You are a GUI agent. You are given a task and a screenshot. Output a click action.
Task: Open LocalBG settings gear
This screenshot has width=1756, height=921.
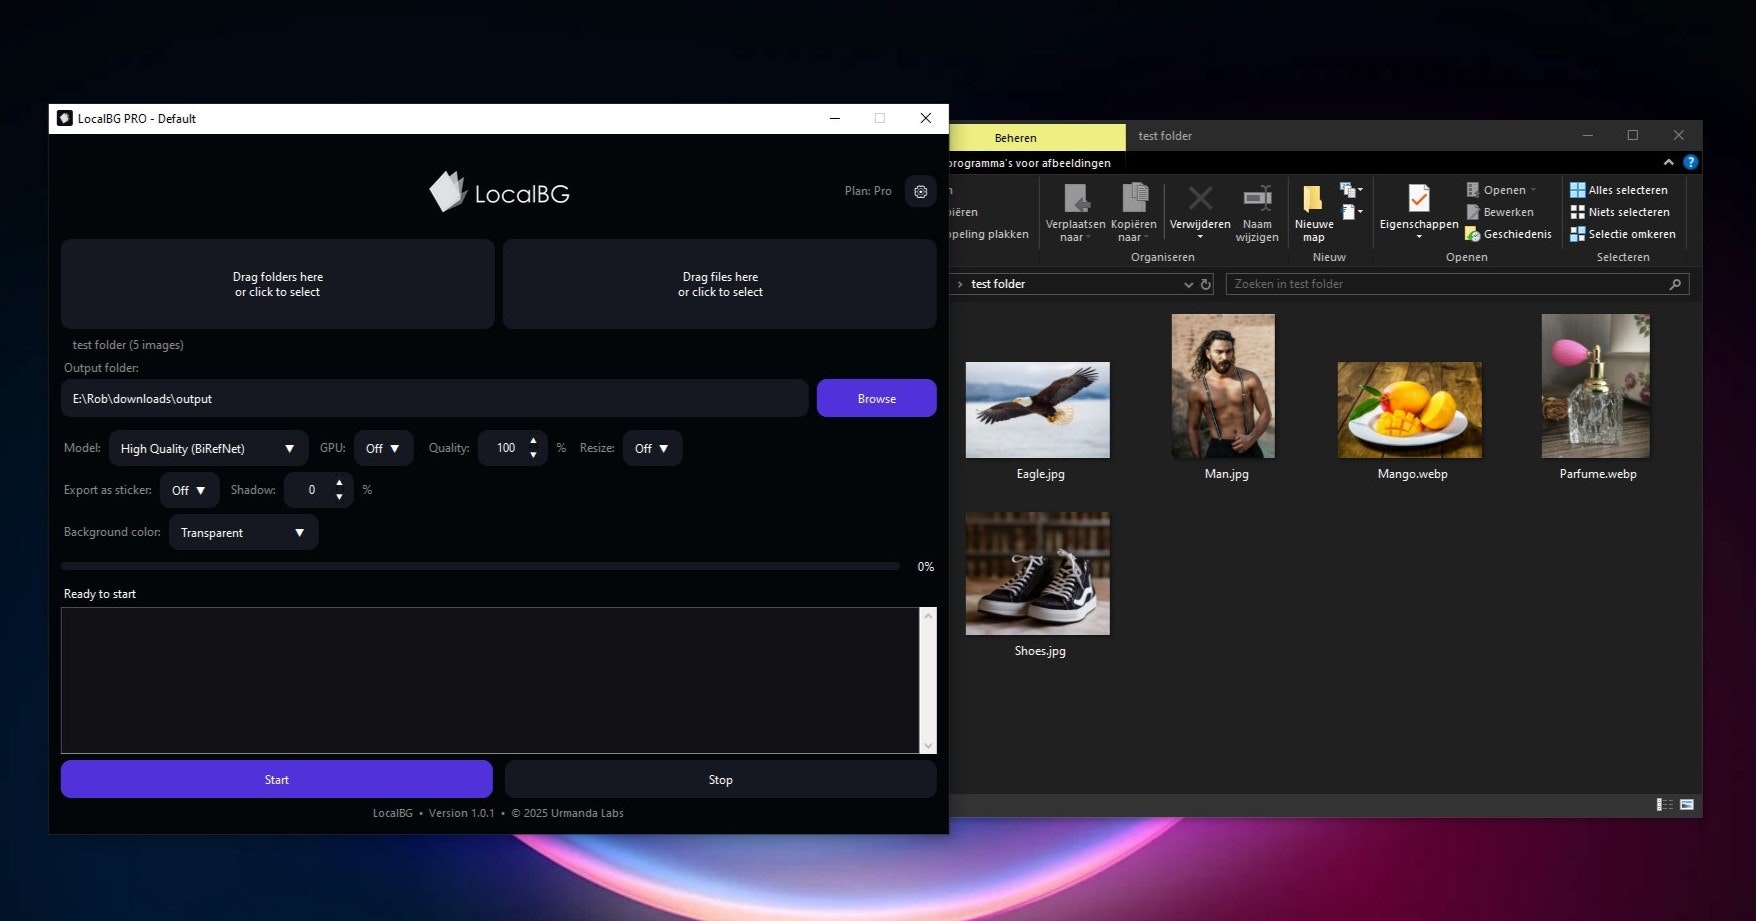click(x=920, y=191)
